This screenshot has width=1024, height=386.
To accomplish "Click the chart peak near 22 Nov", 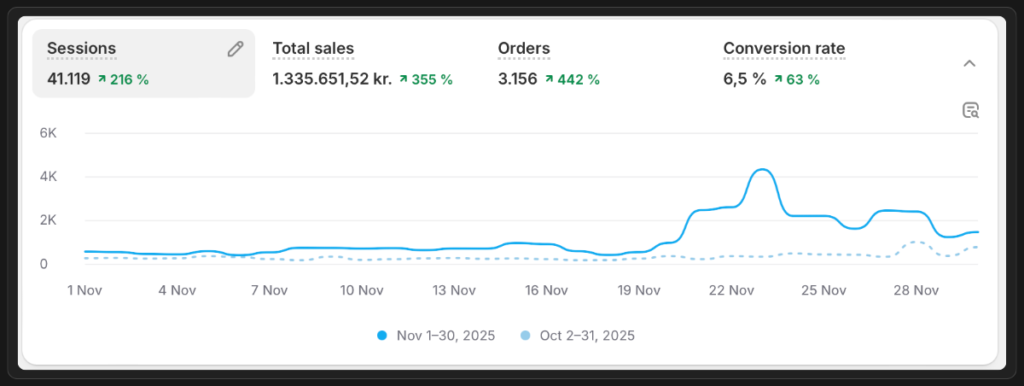I will tap(761, 170).
